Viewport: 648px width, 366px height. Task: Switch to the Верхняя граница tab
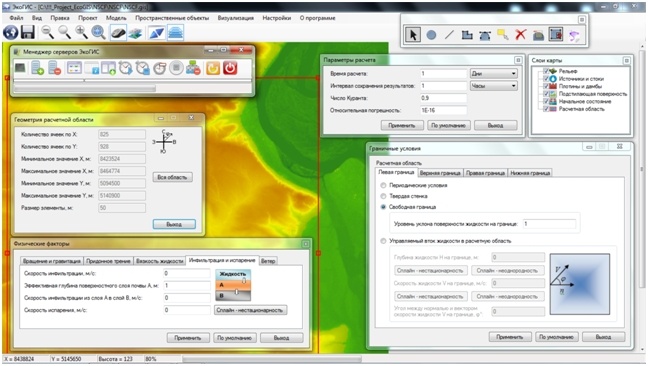click(x=440, y=173)
